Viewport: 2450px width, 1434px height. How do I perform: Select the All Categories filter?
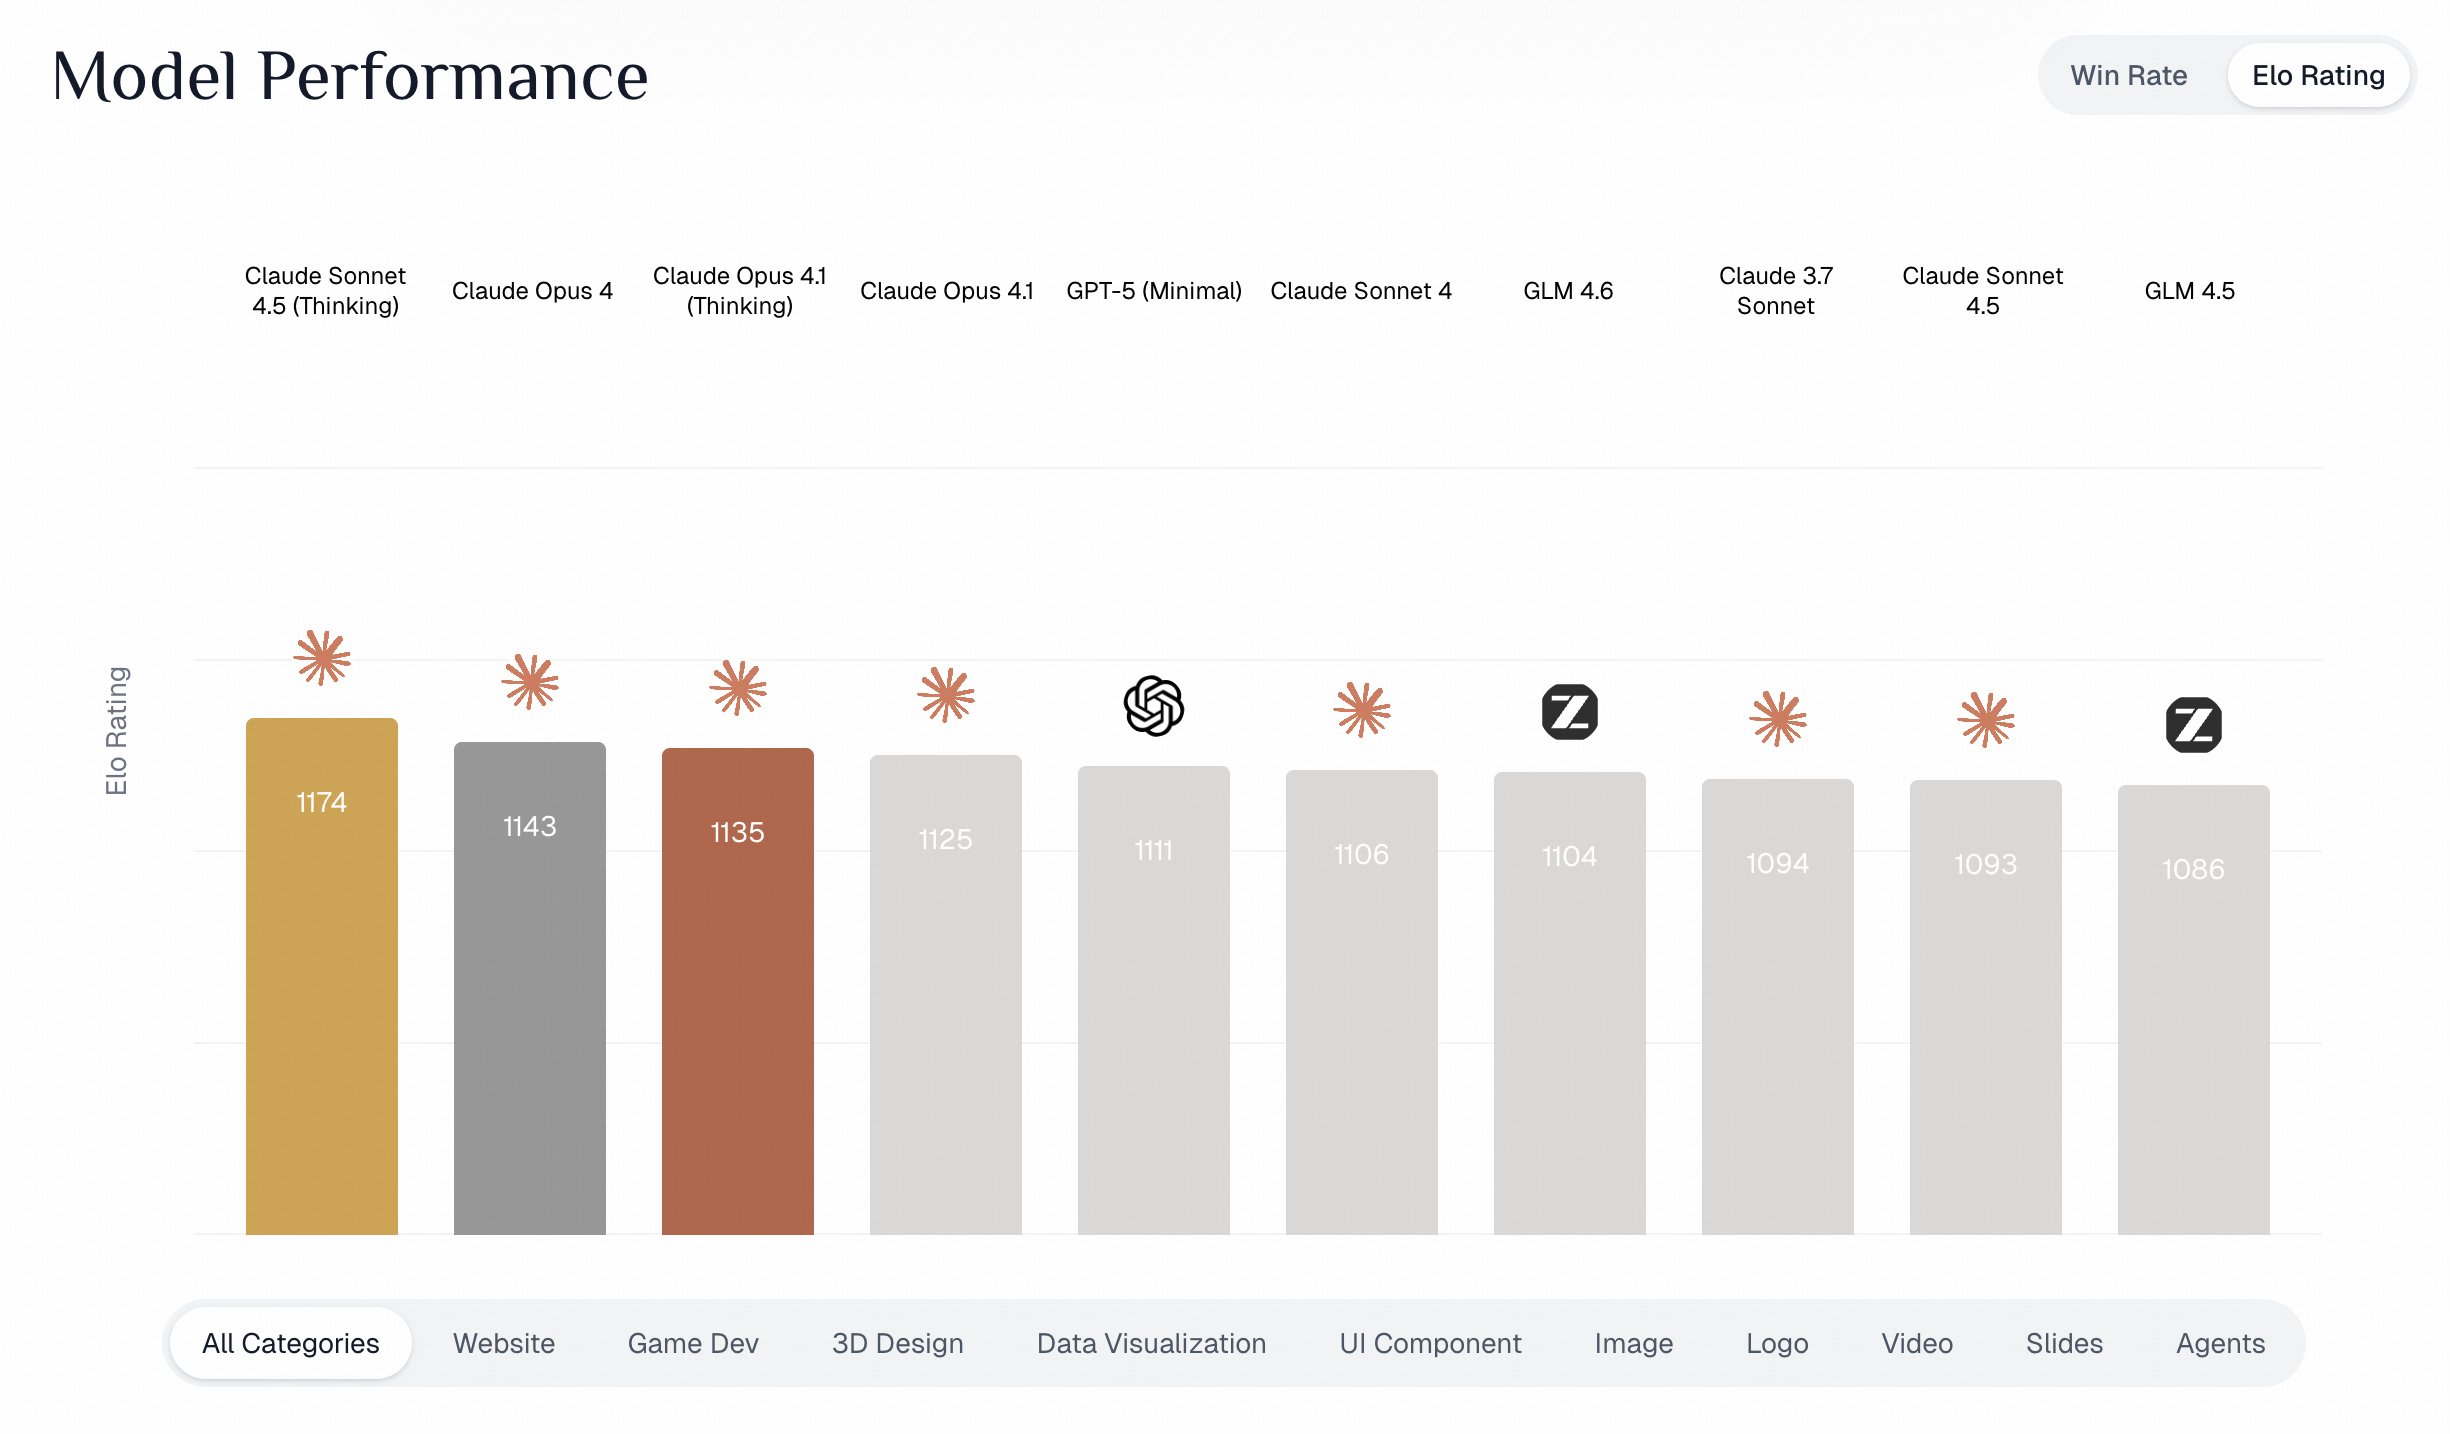[x=291, y=1343]
